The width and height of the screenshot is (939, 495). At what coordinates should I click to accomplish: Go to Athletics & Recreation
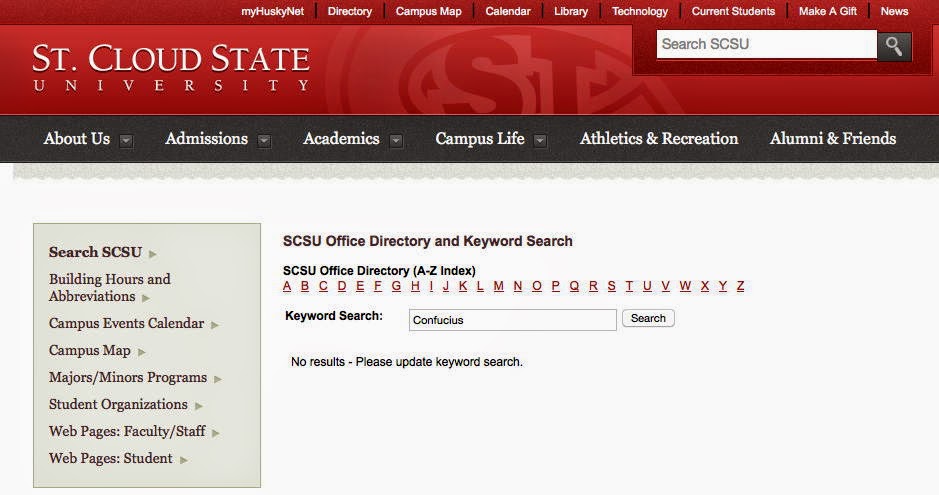tap(659, 138)
